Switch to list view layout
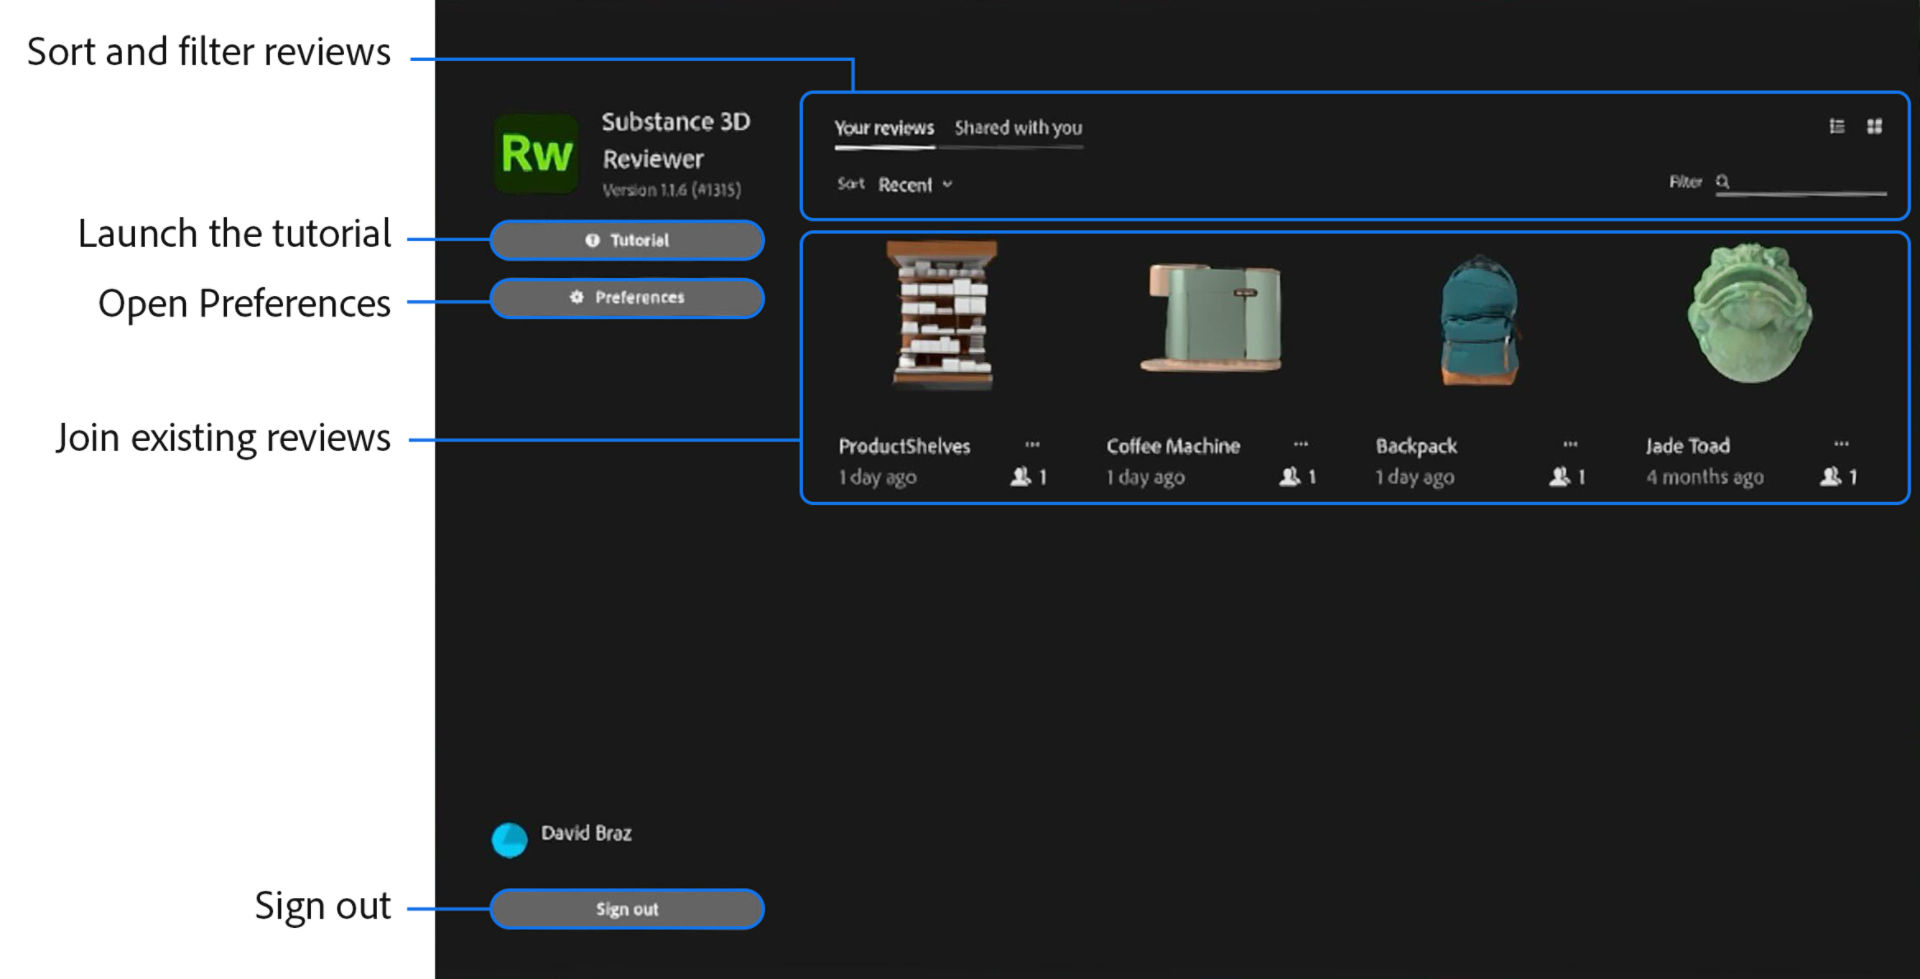The image size is (1920, 979). click(1837, 126)
